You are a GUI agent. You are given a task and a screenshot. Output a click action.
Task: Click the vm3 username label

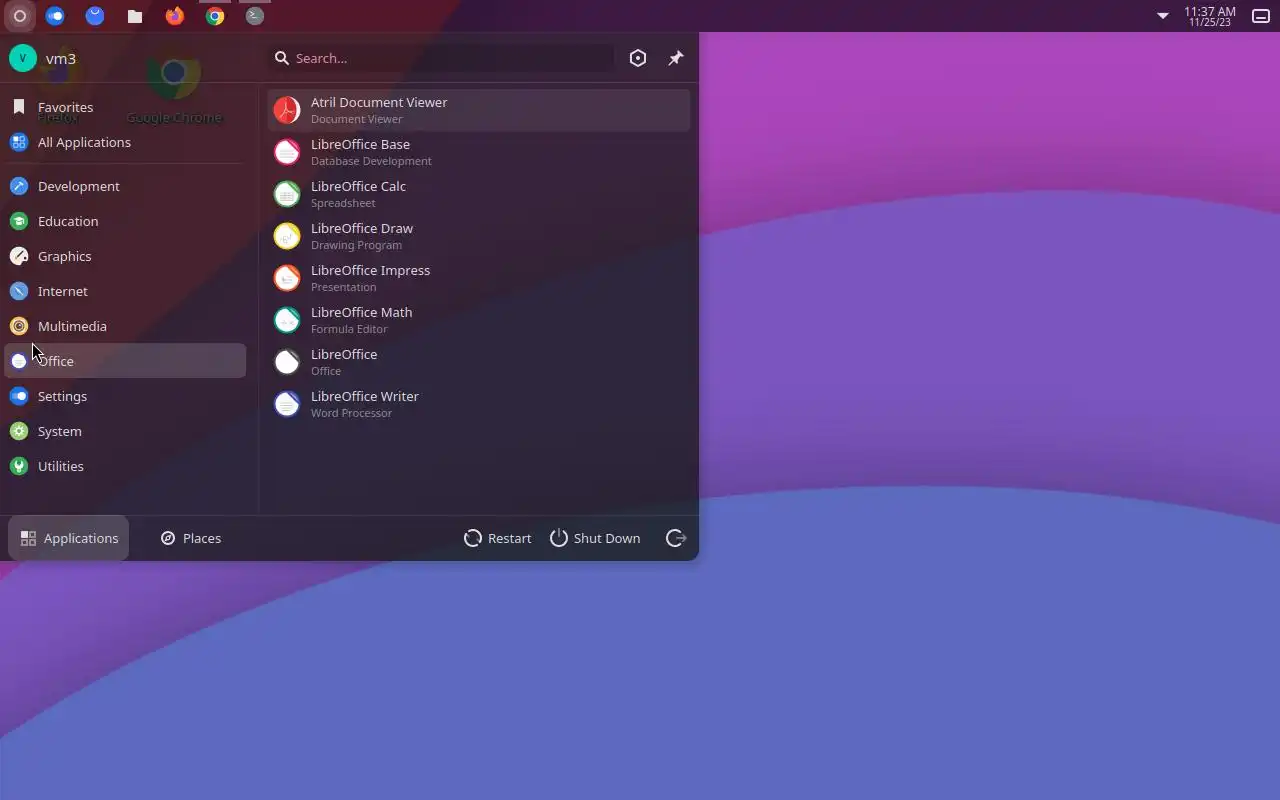[x=61, y=58]
